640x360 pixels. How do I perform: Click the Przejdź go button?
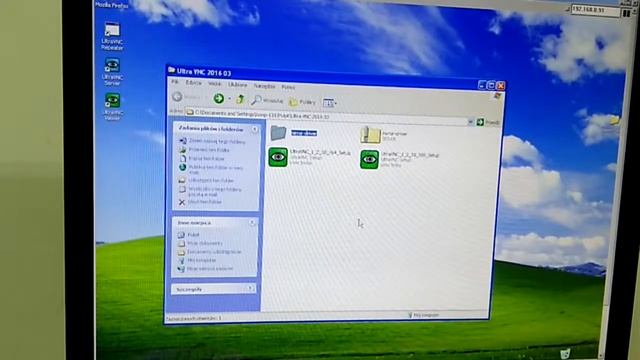488,122
